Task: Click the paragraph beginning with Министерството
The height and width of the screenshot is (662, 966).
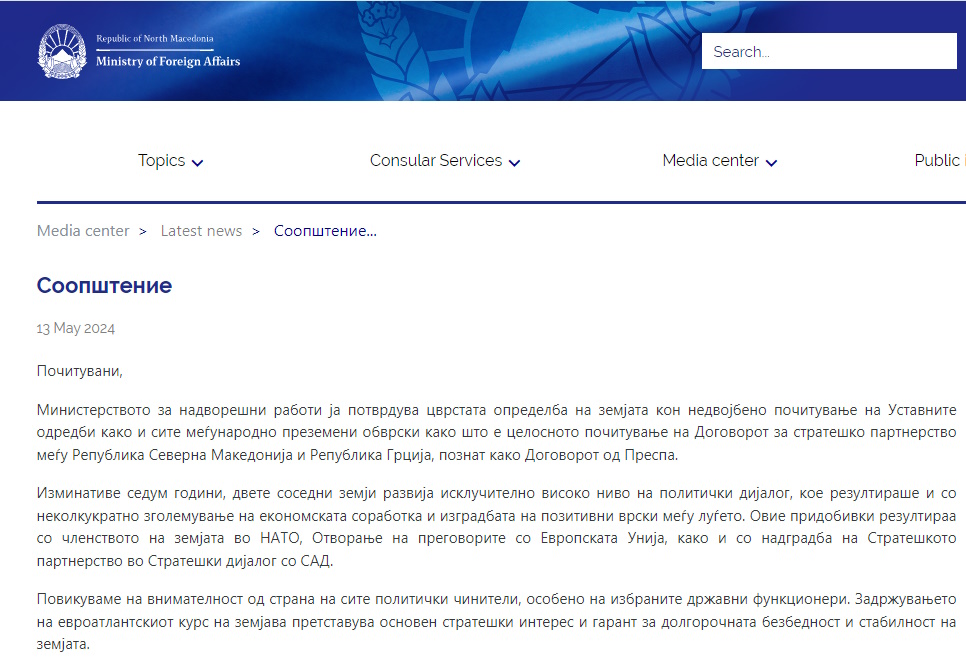Action: click(496, 432)
